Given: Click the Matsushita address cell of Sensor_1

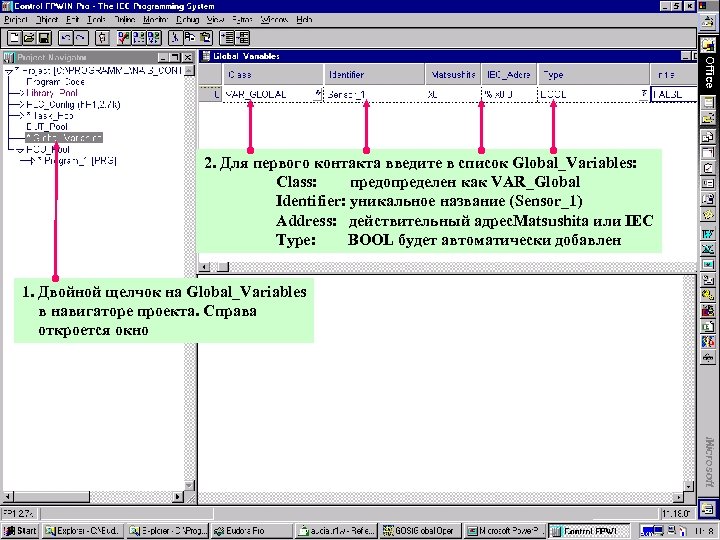Looking at the screenshot, I should [x=453, y=94].
